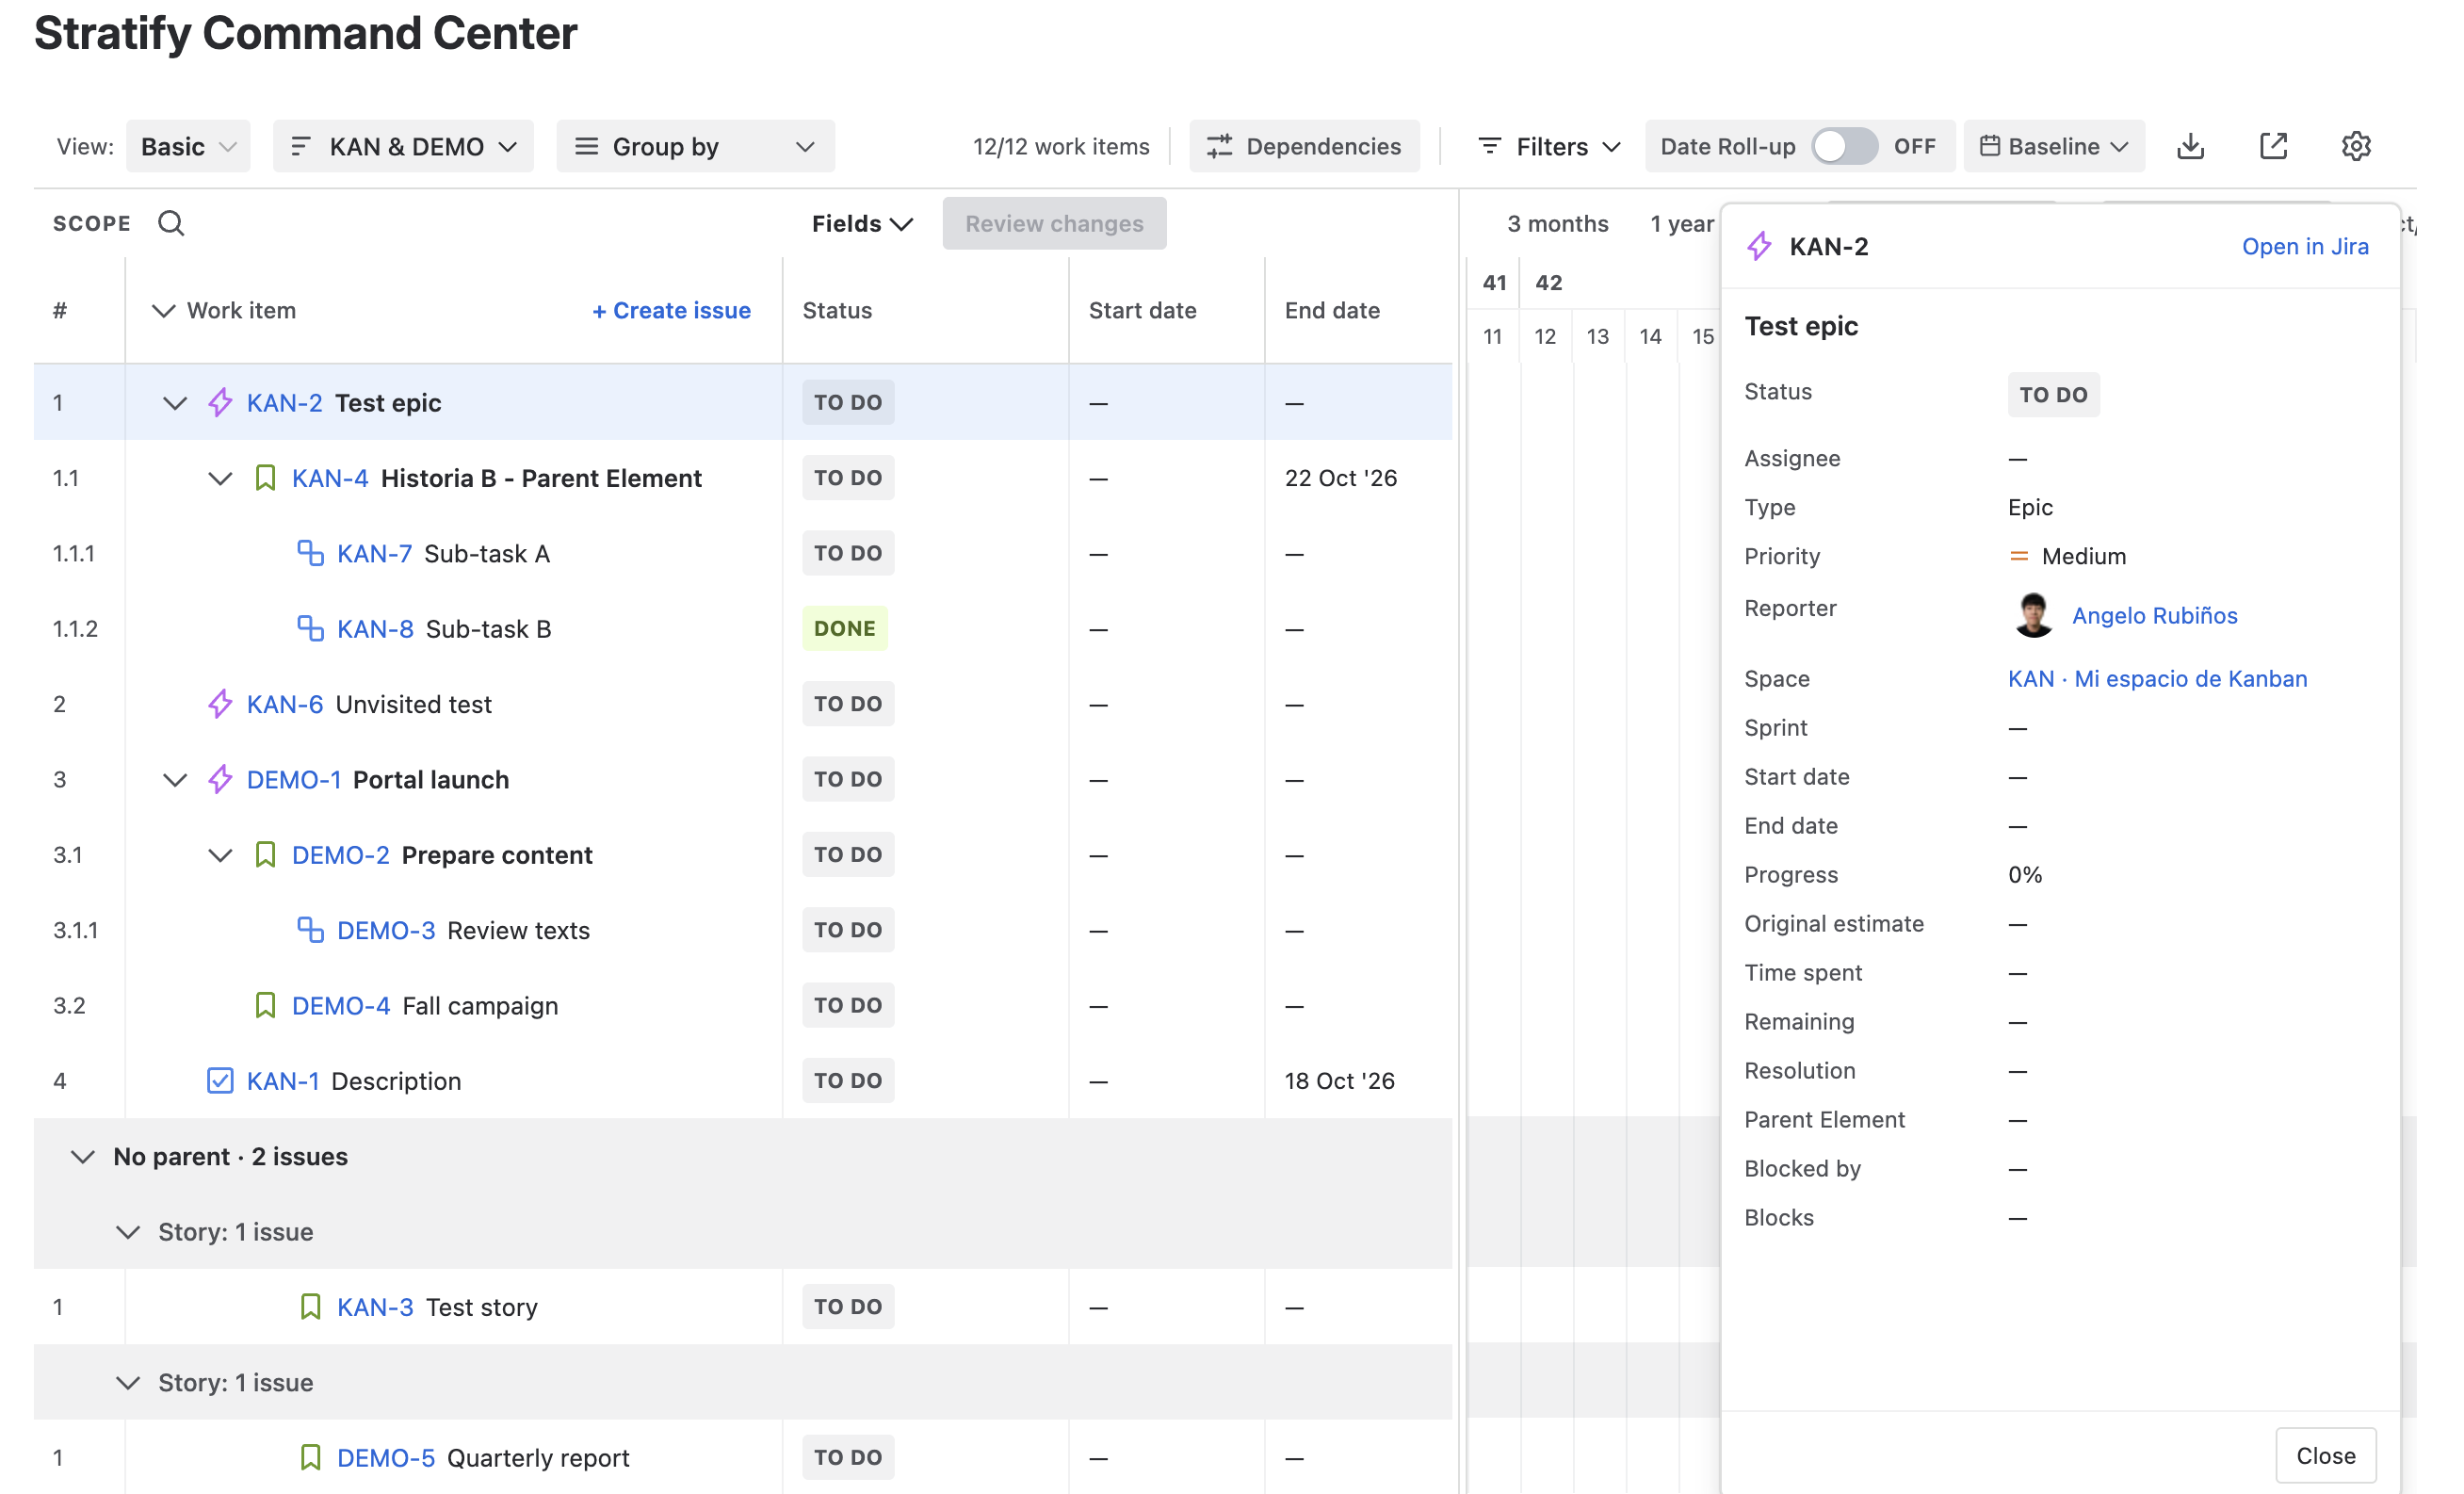Collapse the KAN-2 Test epic row
The image size is (2464, 1494).
click(175, 403)
